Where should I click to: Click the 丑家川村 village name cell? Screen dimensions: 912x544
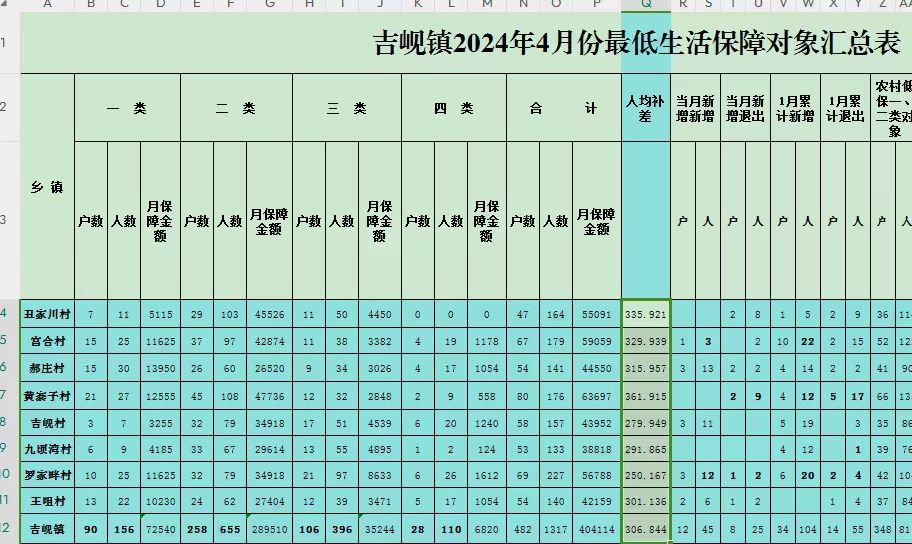pyautogui.click(x=47, y=315)
